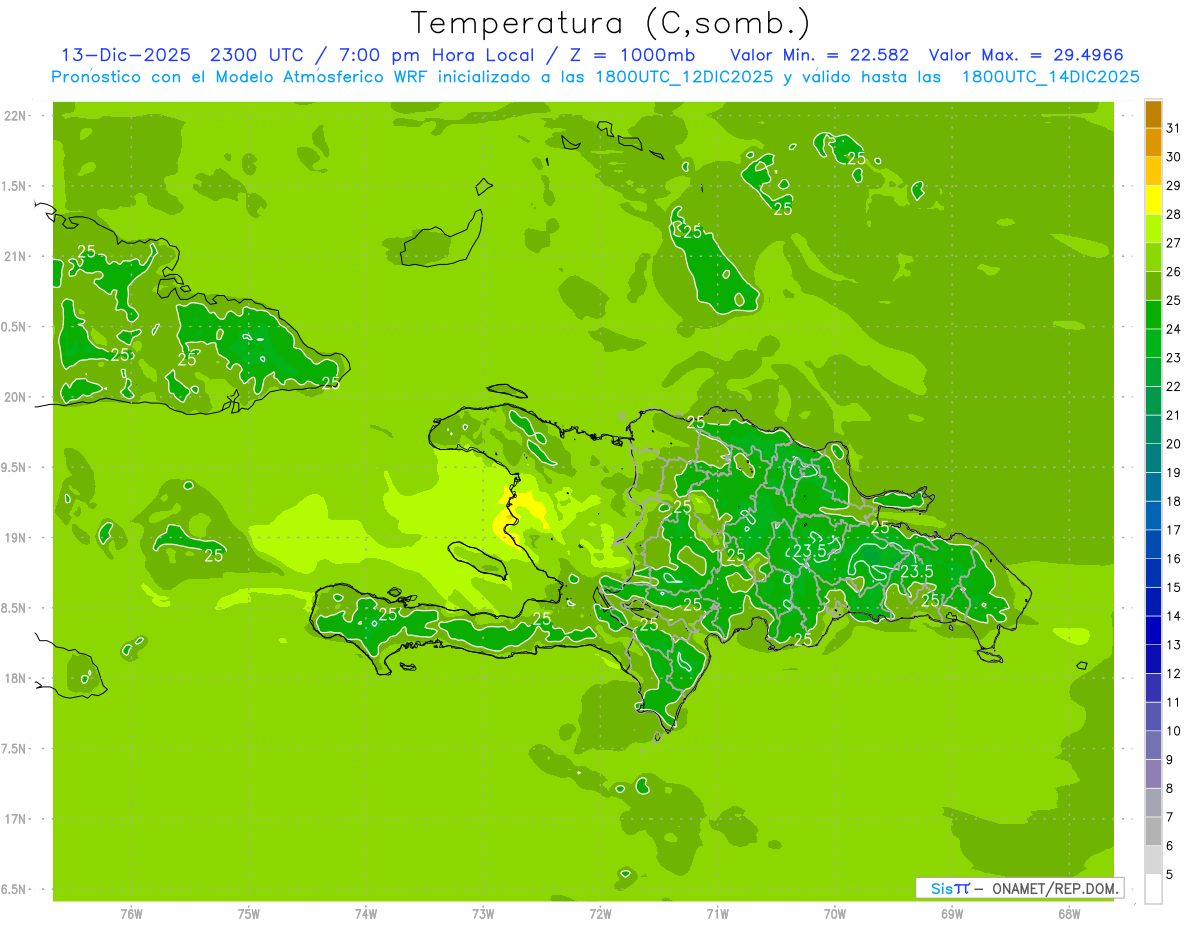Viewport: 1200px width, 927px height.
Task: Pick the yellow legend swatch between 28 and 29
Action: tap(1153, 200)
